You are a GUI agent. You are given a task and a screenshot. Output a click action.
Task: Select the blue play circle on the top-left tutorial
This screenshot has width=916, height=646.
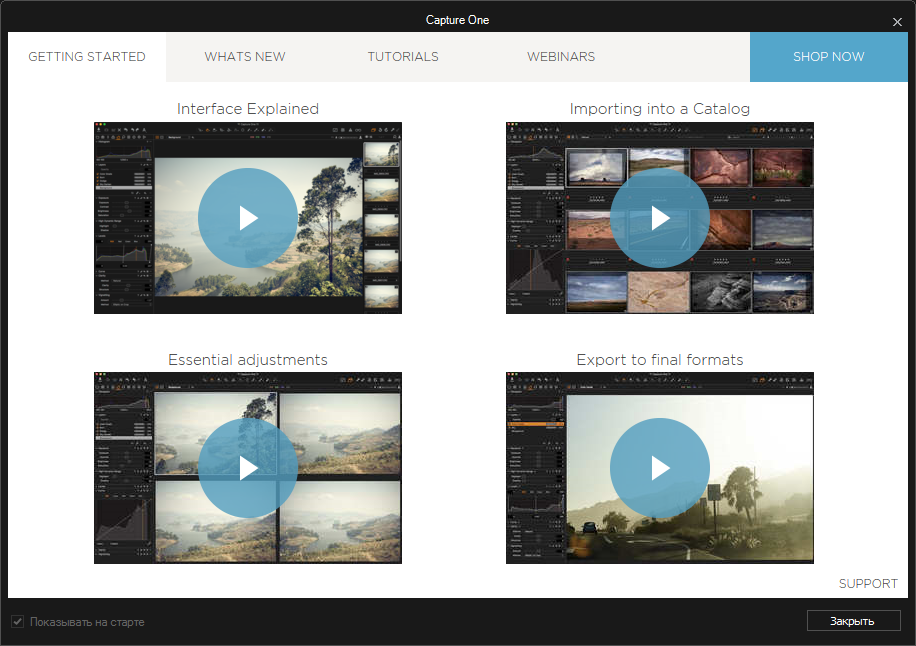(247, 217)
